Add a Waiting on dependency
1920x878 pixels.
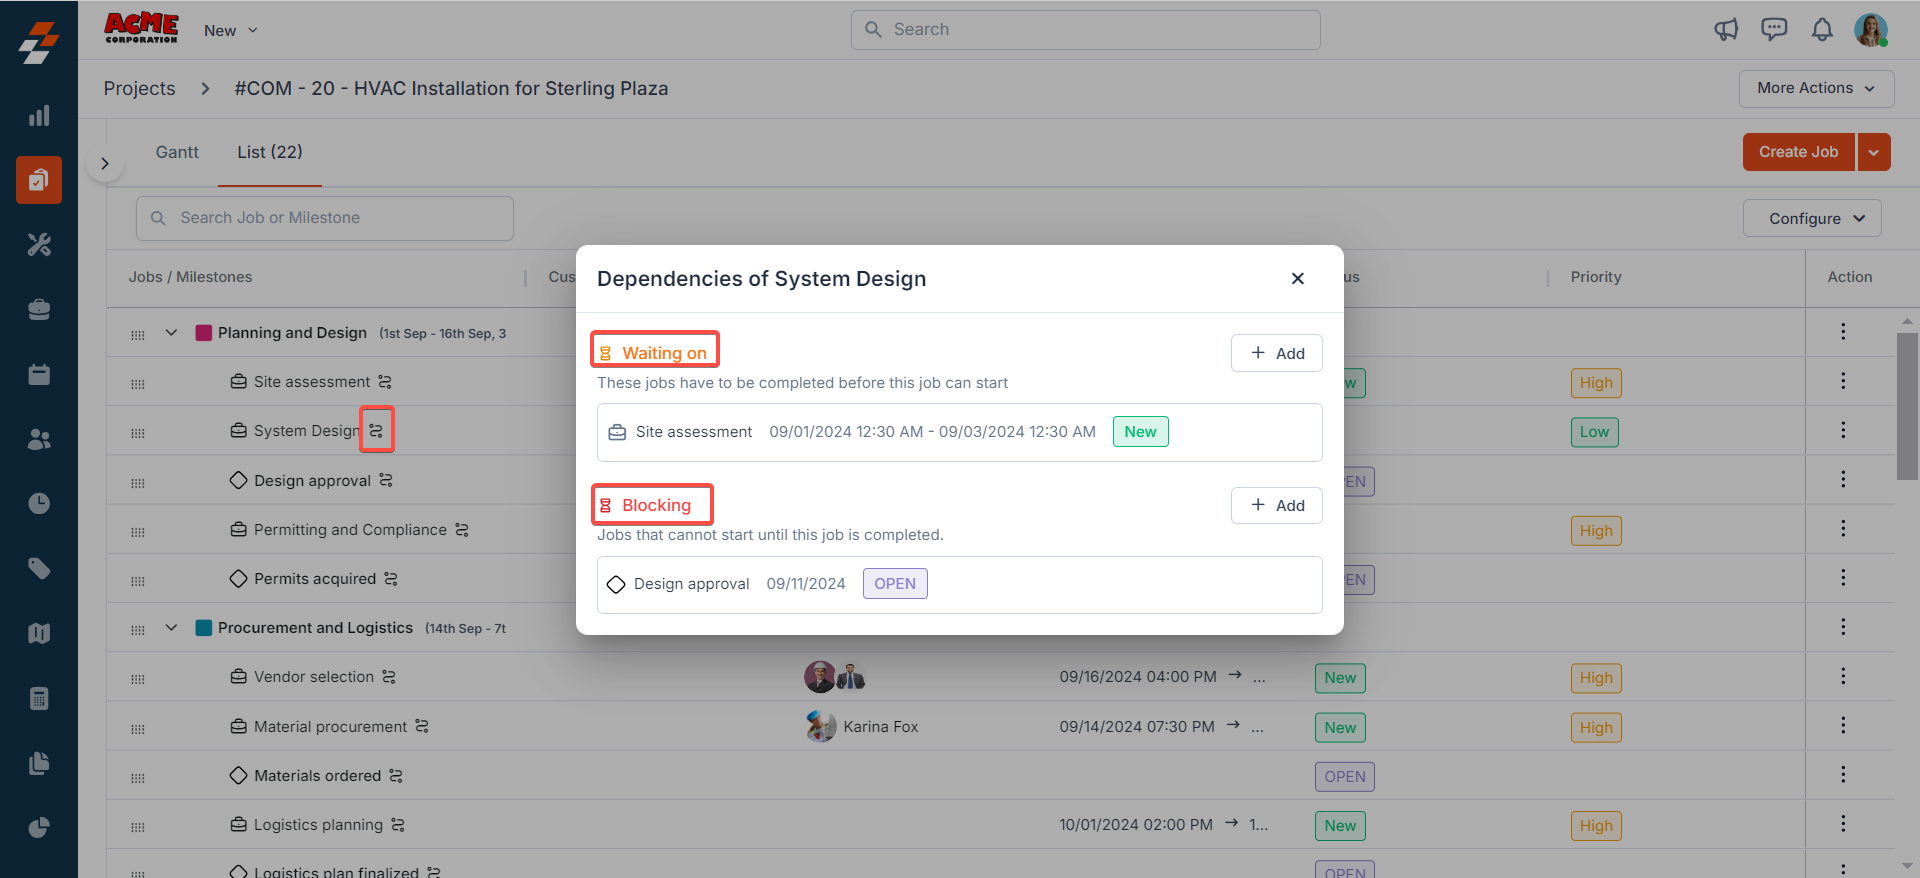point(1276,353)
